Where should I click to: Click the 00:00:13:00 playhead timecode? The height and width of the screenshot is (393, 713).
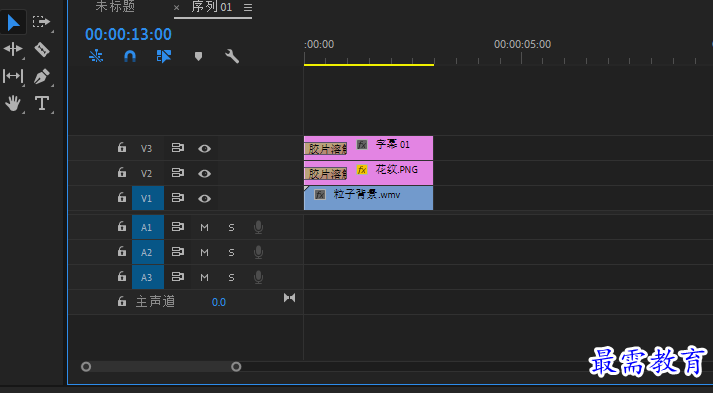(x=128, y=35)
